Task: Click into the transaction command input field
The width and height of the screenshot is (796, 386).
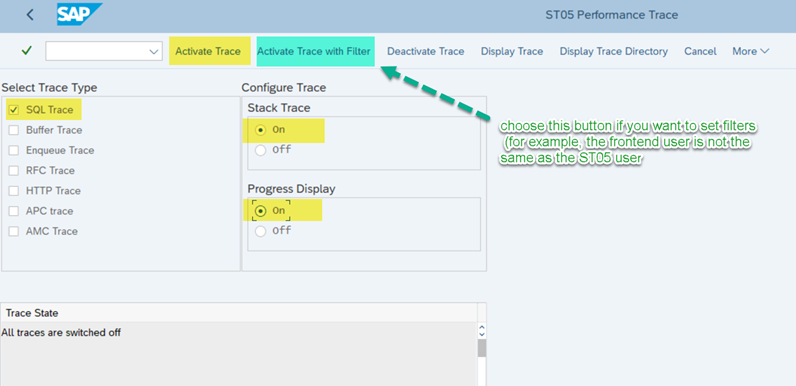Action: (96, 51)
